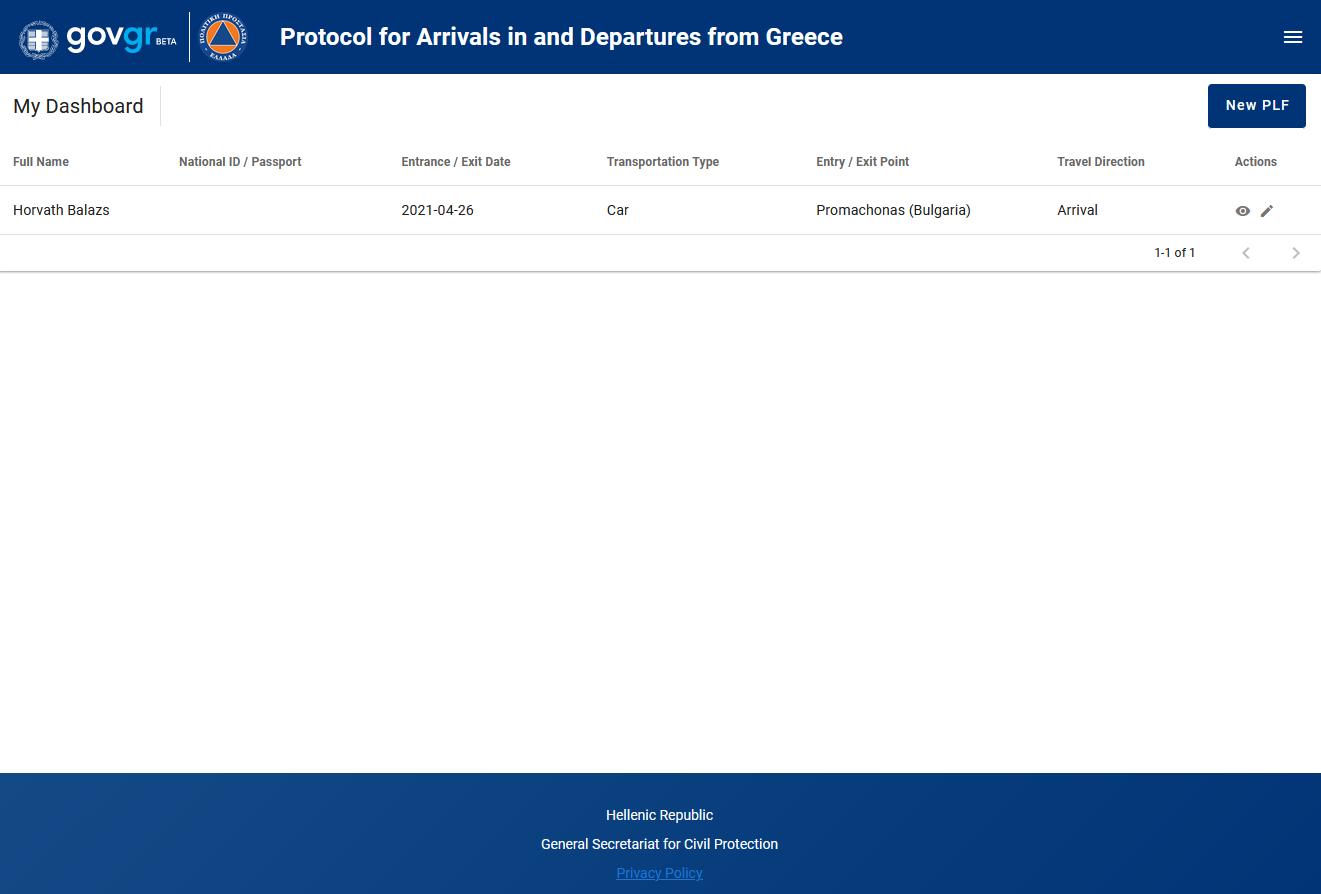Select the Transportation Type column header
The width and height of the screenshot is (1321, 894).
pyautogui.click(x=662, y=162)
